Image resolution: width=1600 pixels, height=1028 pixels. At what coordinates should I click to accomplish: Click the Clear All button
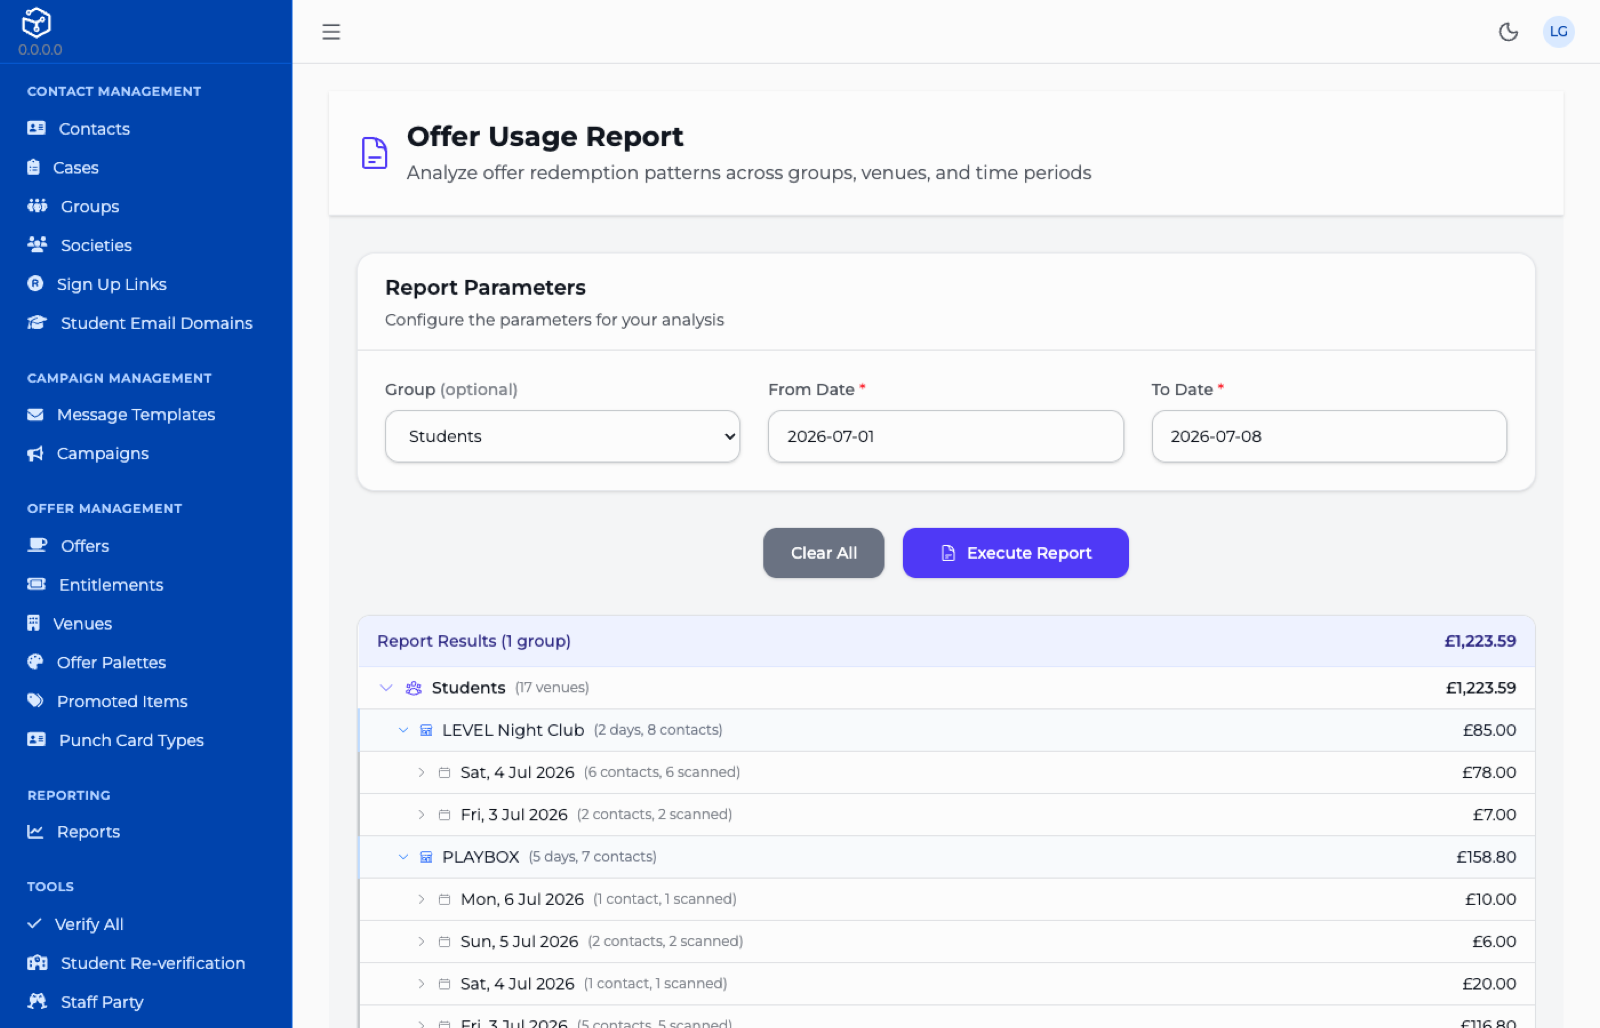(x=823, y=553)
